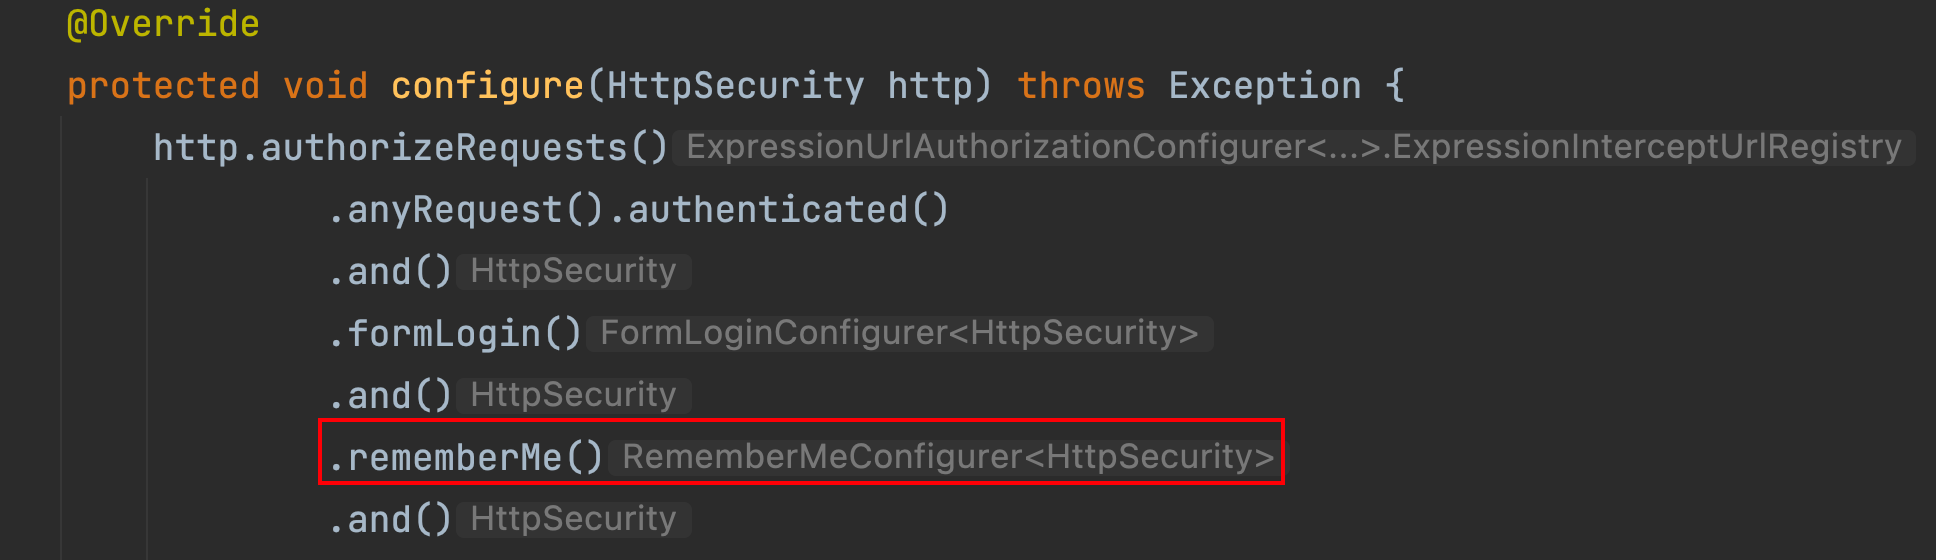Click the configure method name

(487, 86)
